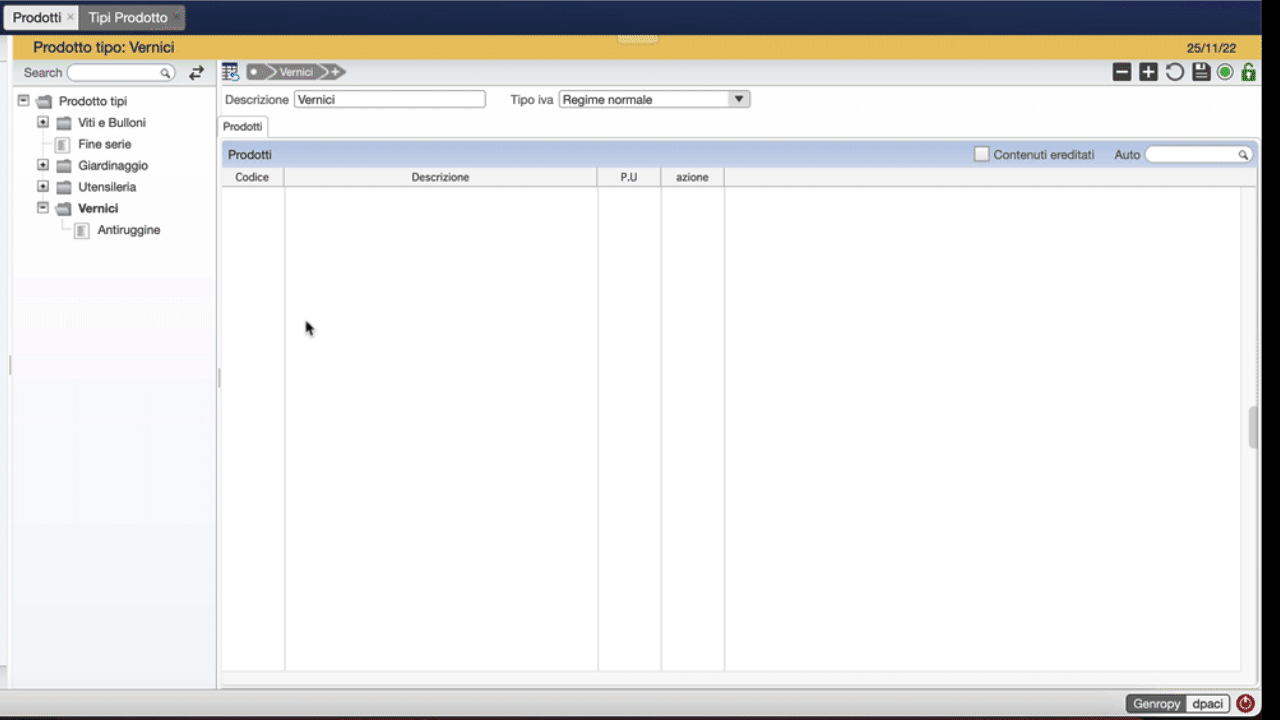
Task: Open the table view icon above Descrizione
Action: tap(230, 72)
